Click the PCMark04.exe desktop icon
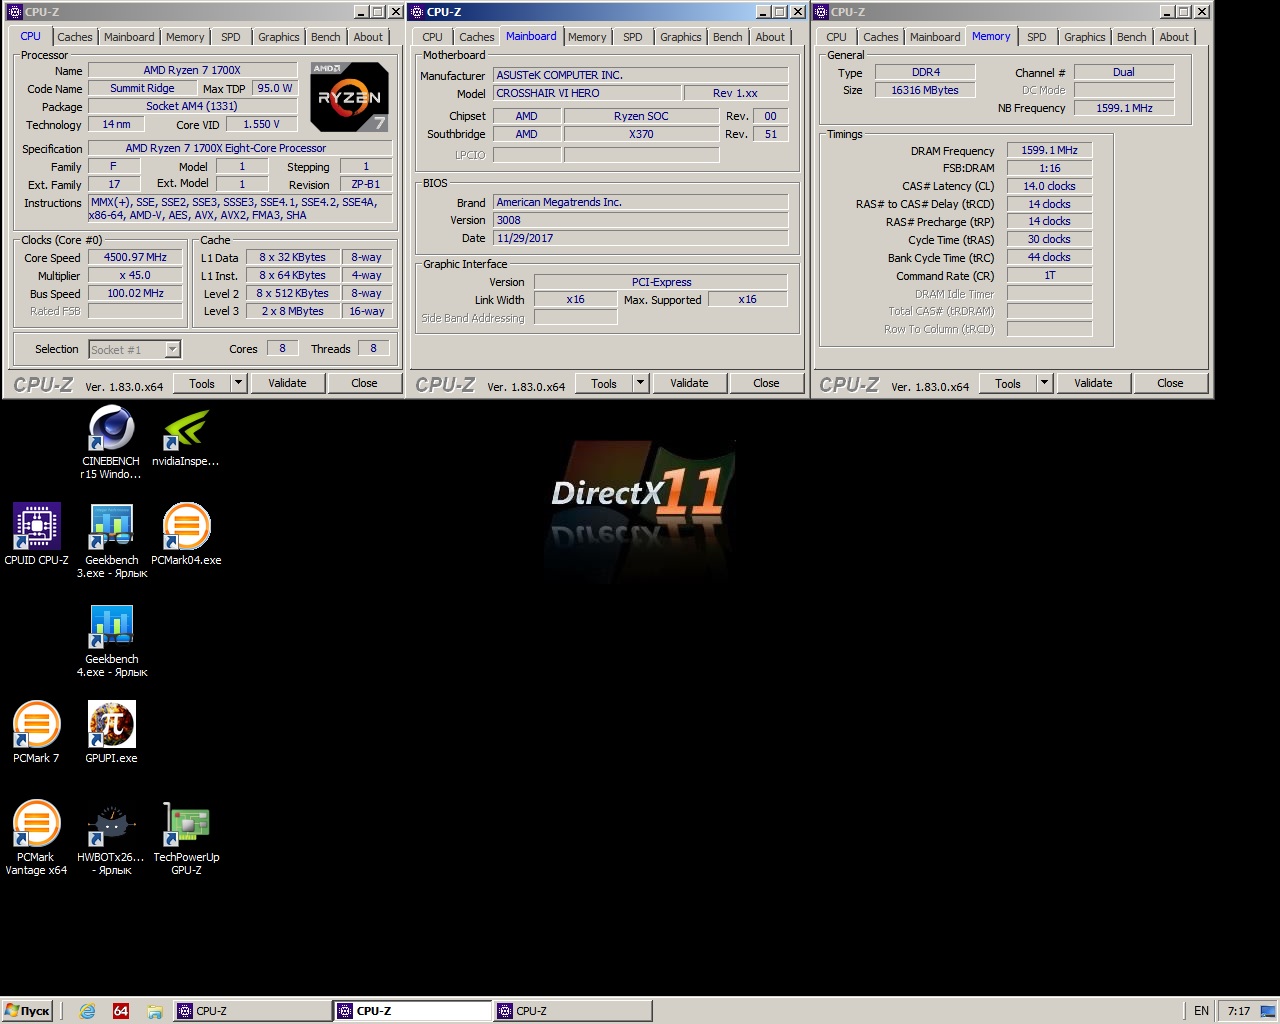1280x1024 pixels. pos(186,535)
